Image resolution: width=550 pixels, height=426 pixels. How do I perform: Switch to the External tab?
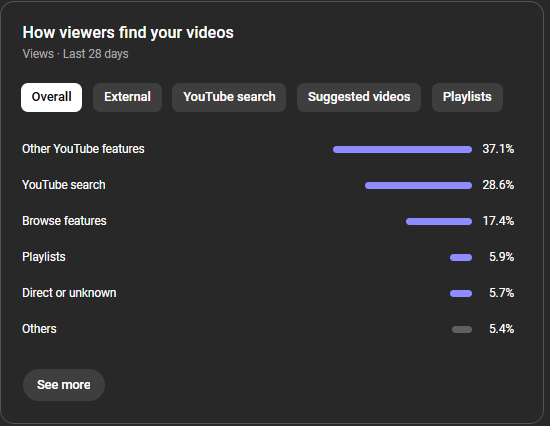(x=127, y=97)
